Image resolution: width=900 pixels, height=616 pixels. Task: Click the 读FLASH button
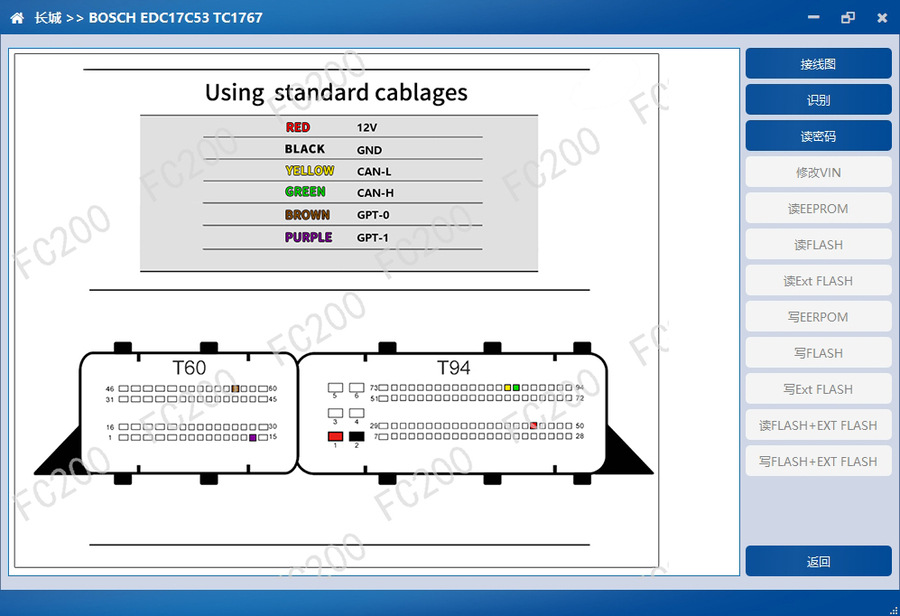tap(818, 245)
